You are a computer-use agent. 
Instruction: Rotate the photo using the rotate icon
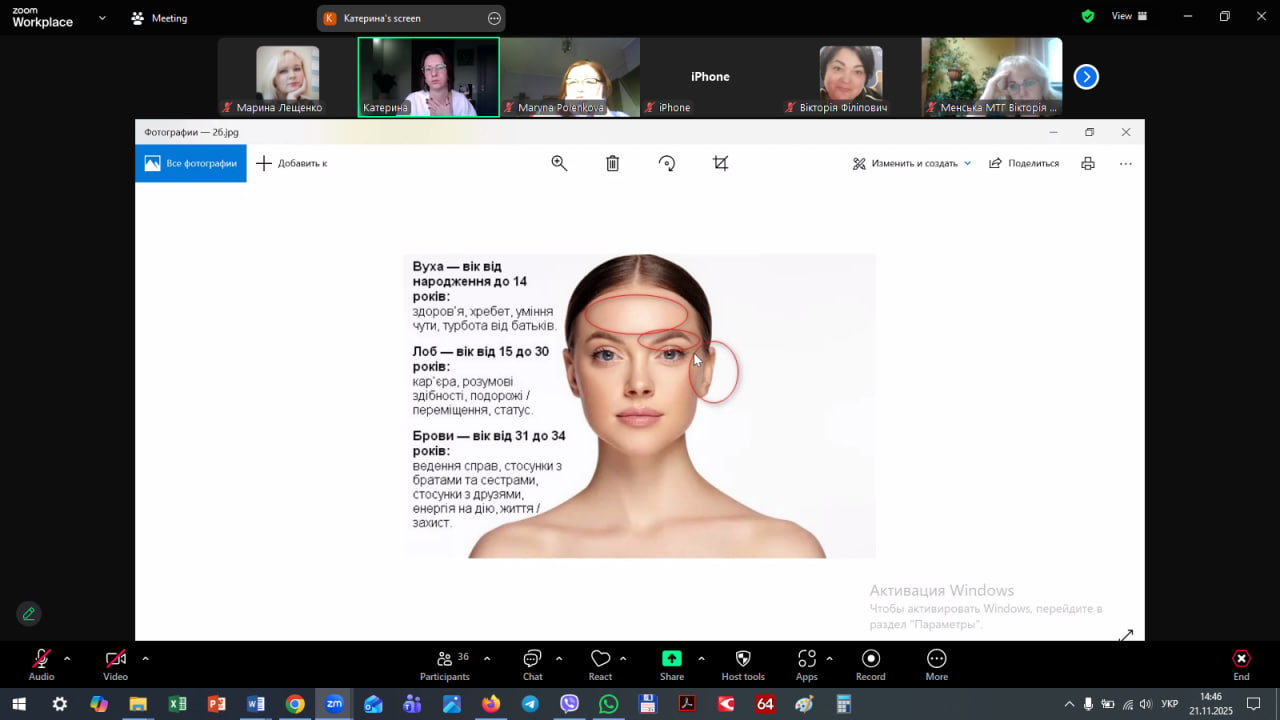click(x=667, y=163)
